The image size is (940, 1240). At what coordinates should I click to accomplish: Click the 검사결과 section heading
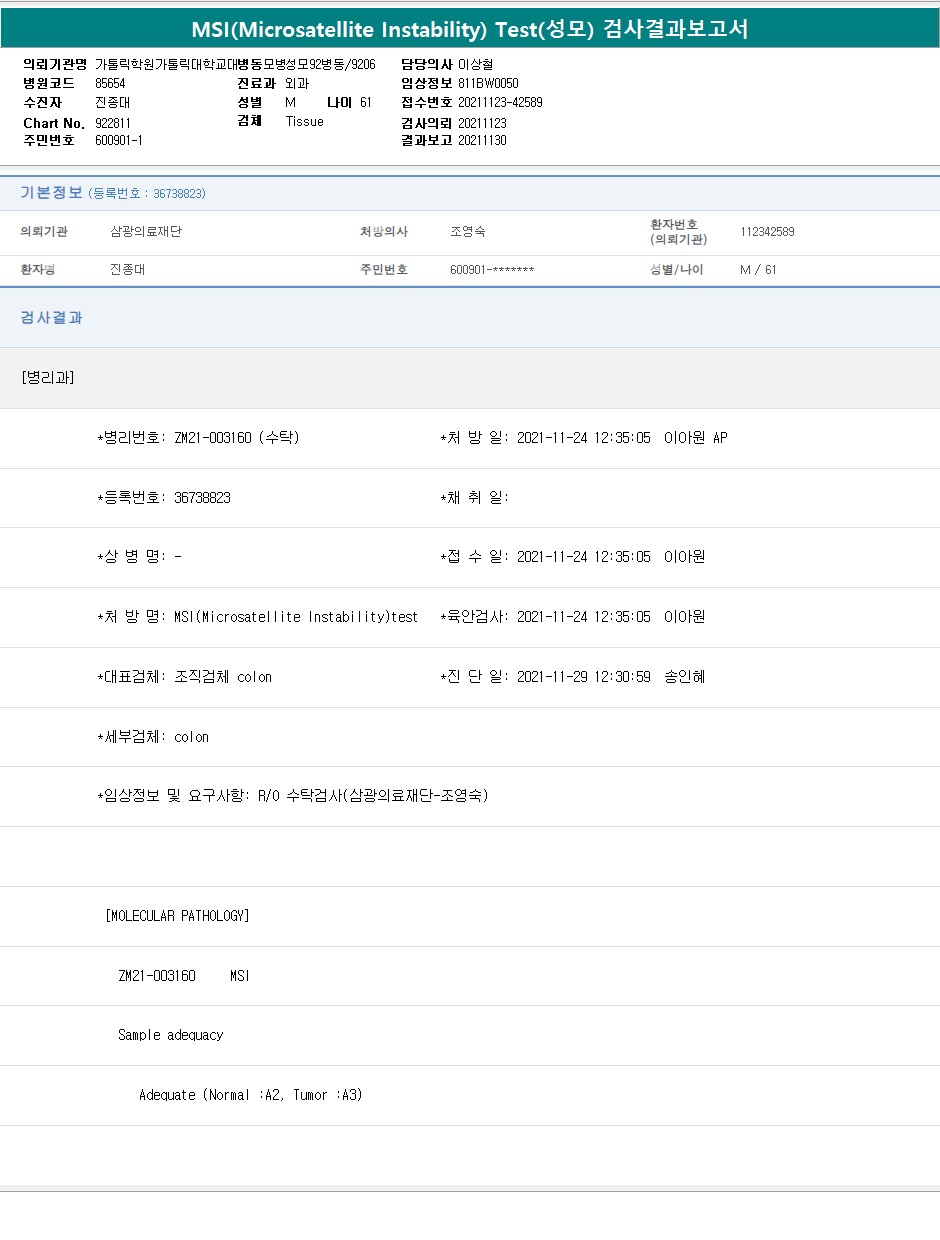click(x=51, y=318)
